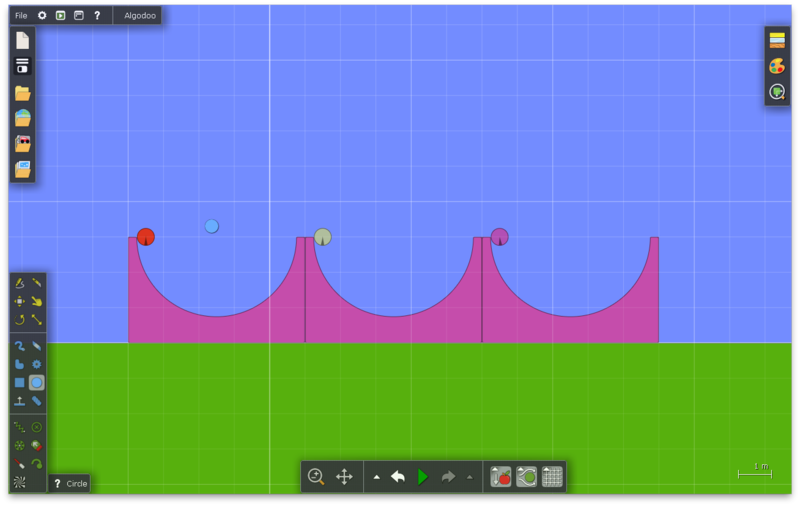Select the Fixate tool

click(37, 427)
